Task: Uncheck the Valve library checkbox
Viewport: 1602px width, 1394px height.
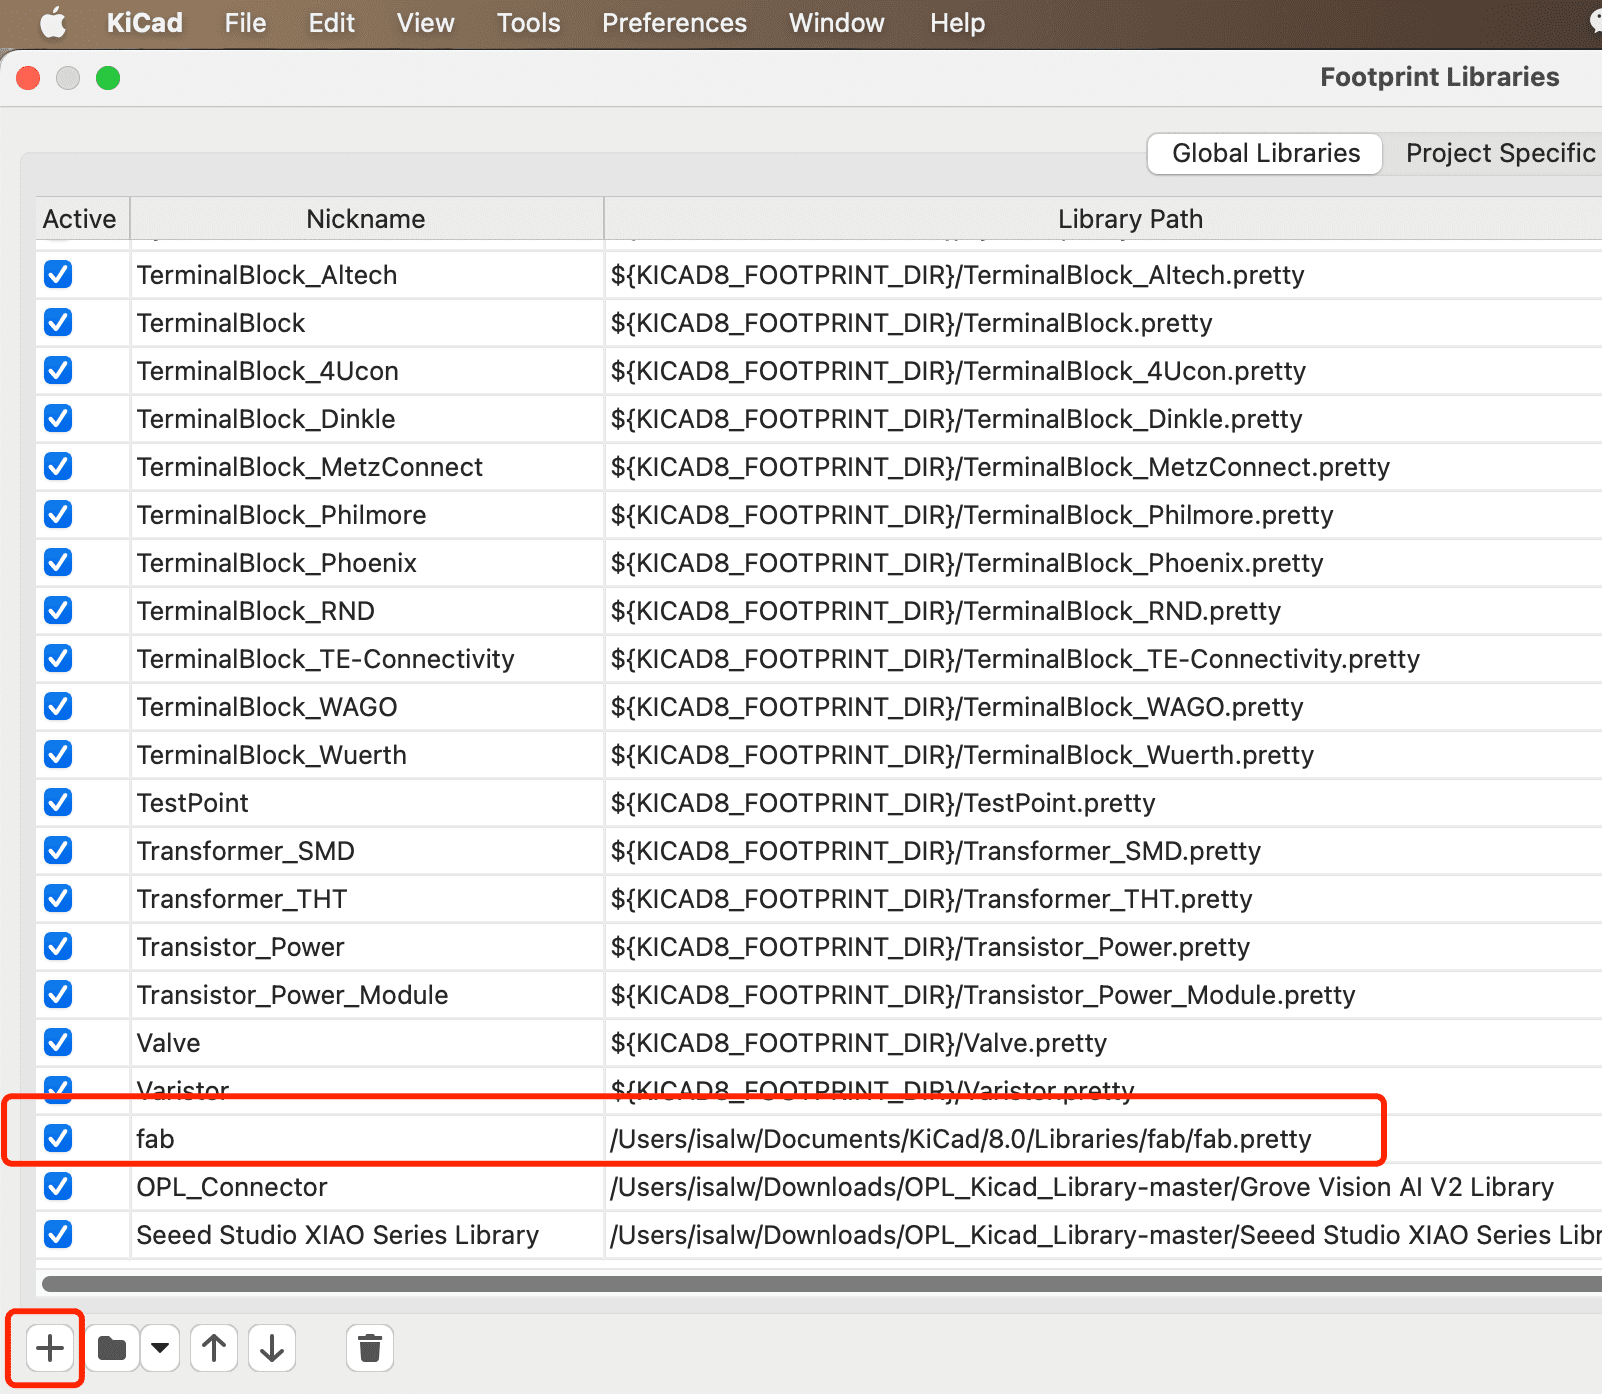Action: pyautogui.click(x=58, y=1042)
